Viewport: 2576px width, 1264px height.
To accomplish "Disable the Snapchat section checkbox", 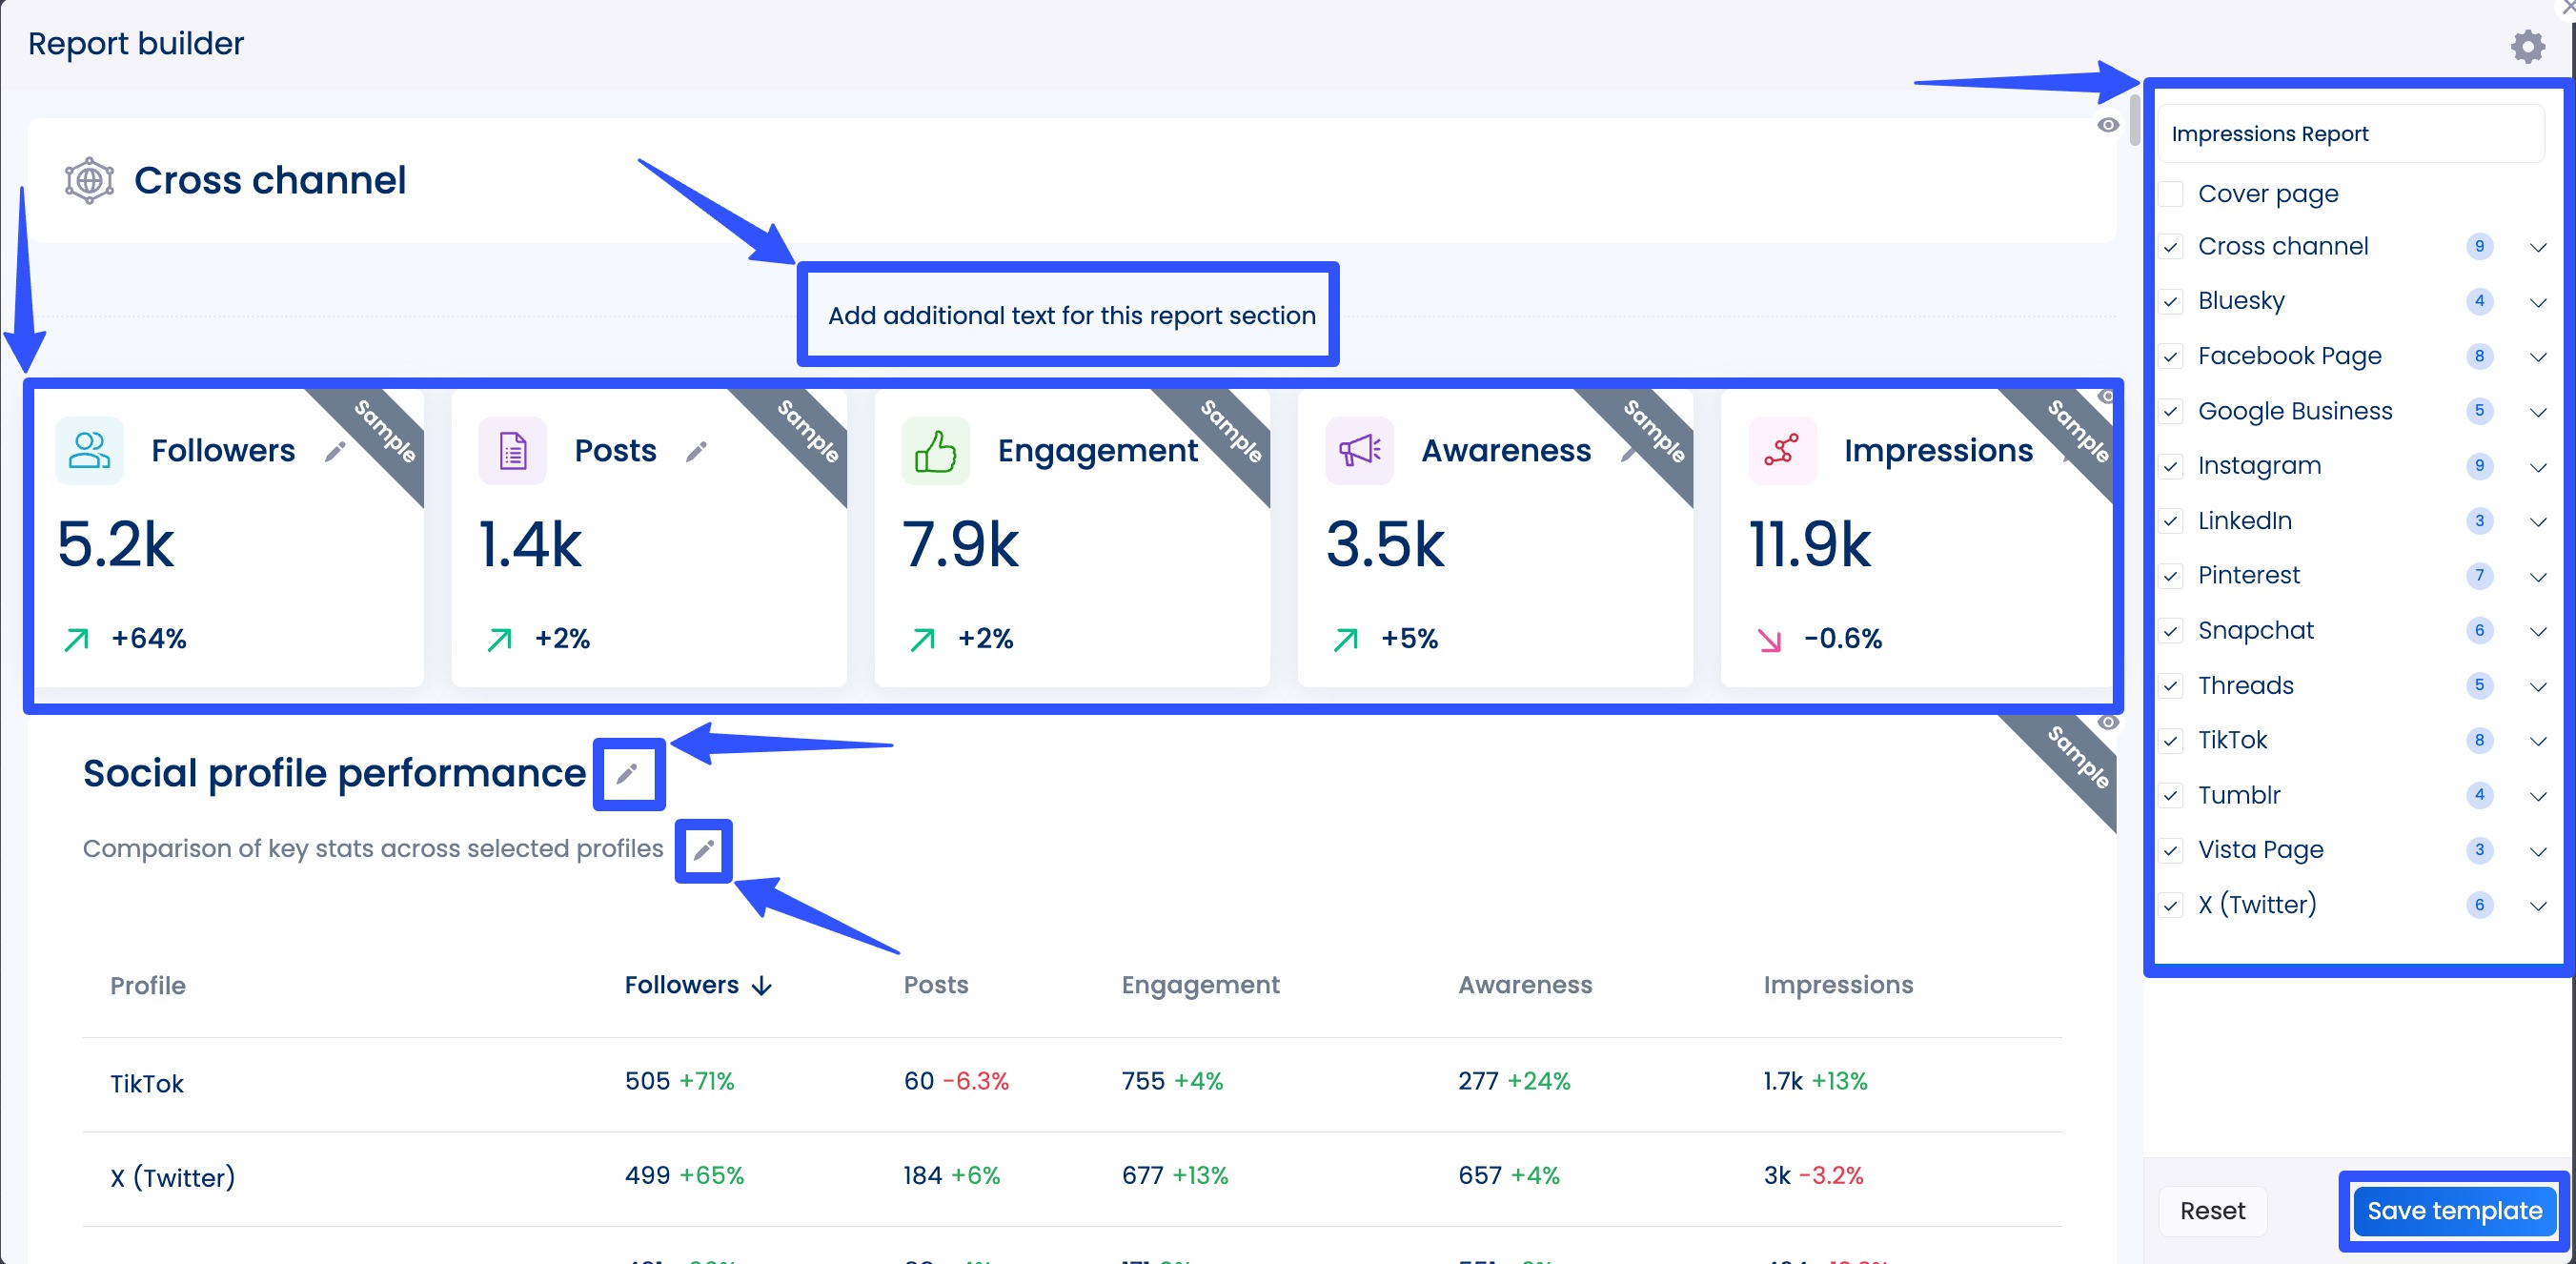I will [2170, 631].
